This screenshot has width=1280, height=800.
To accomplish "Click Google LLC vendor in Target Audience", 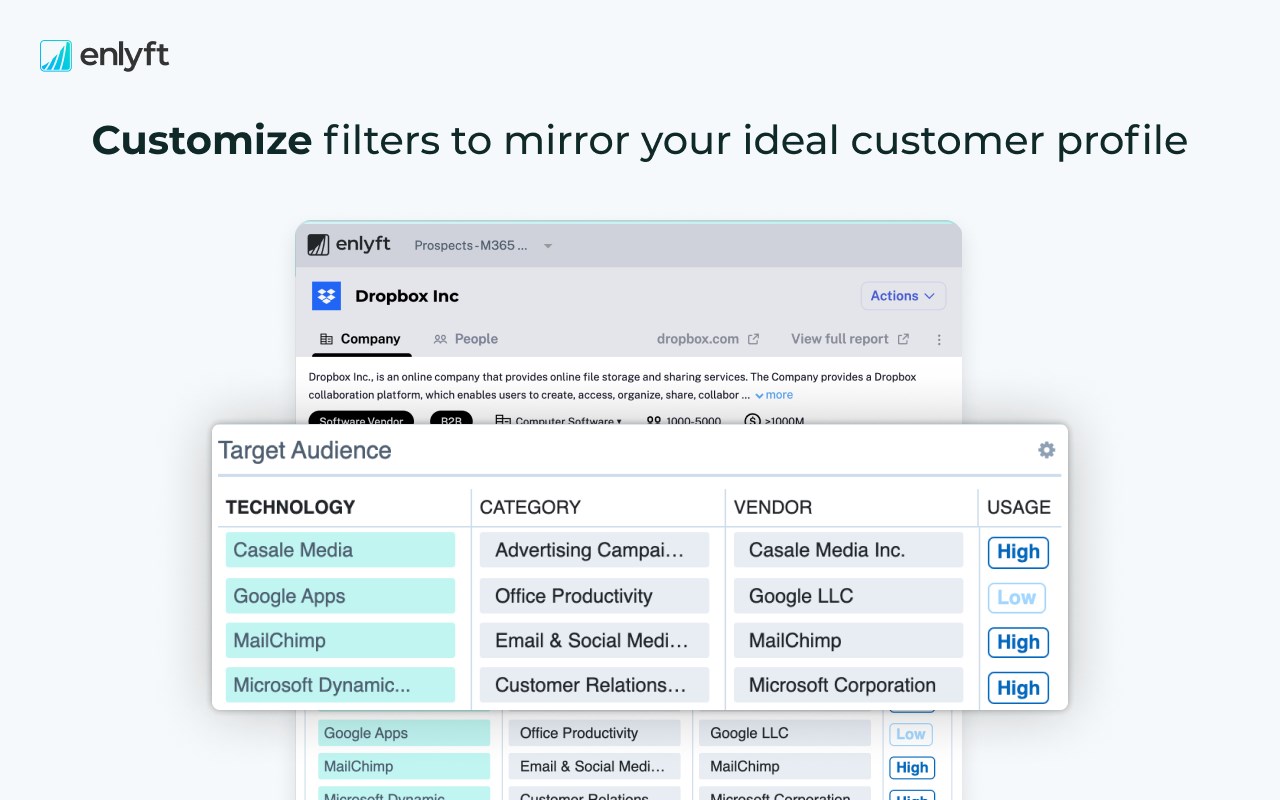I will pos(848,596).
